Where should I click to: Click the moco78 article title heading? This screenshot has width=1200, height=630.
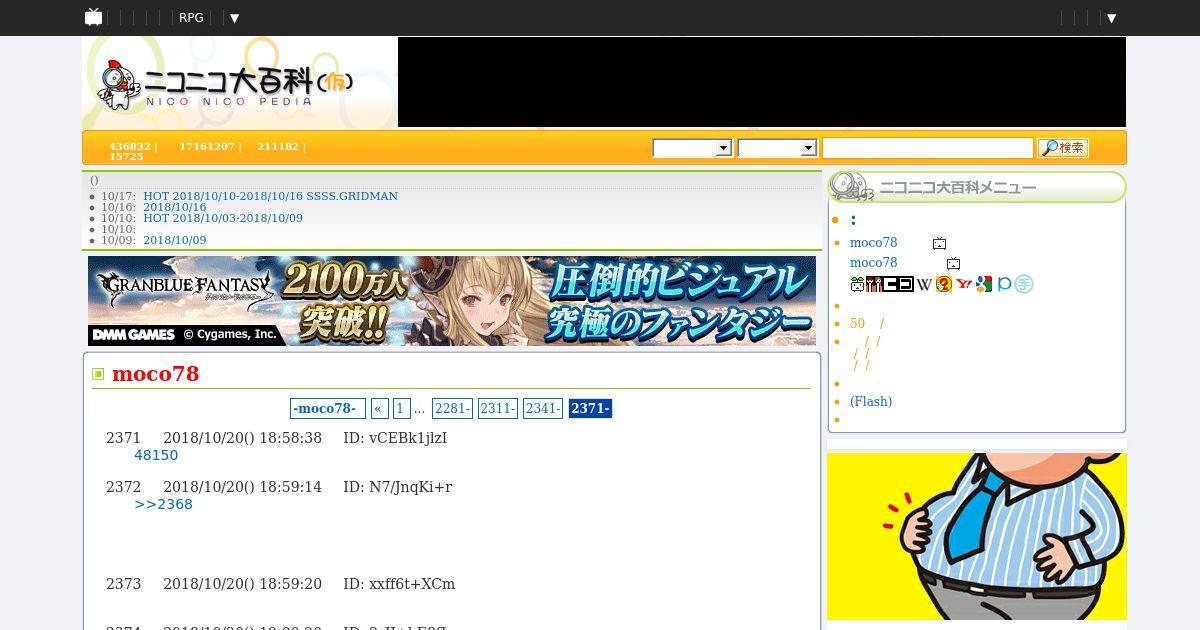click(x=156, y=373)
